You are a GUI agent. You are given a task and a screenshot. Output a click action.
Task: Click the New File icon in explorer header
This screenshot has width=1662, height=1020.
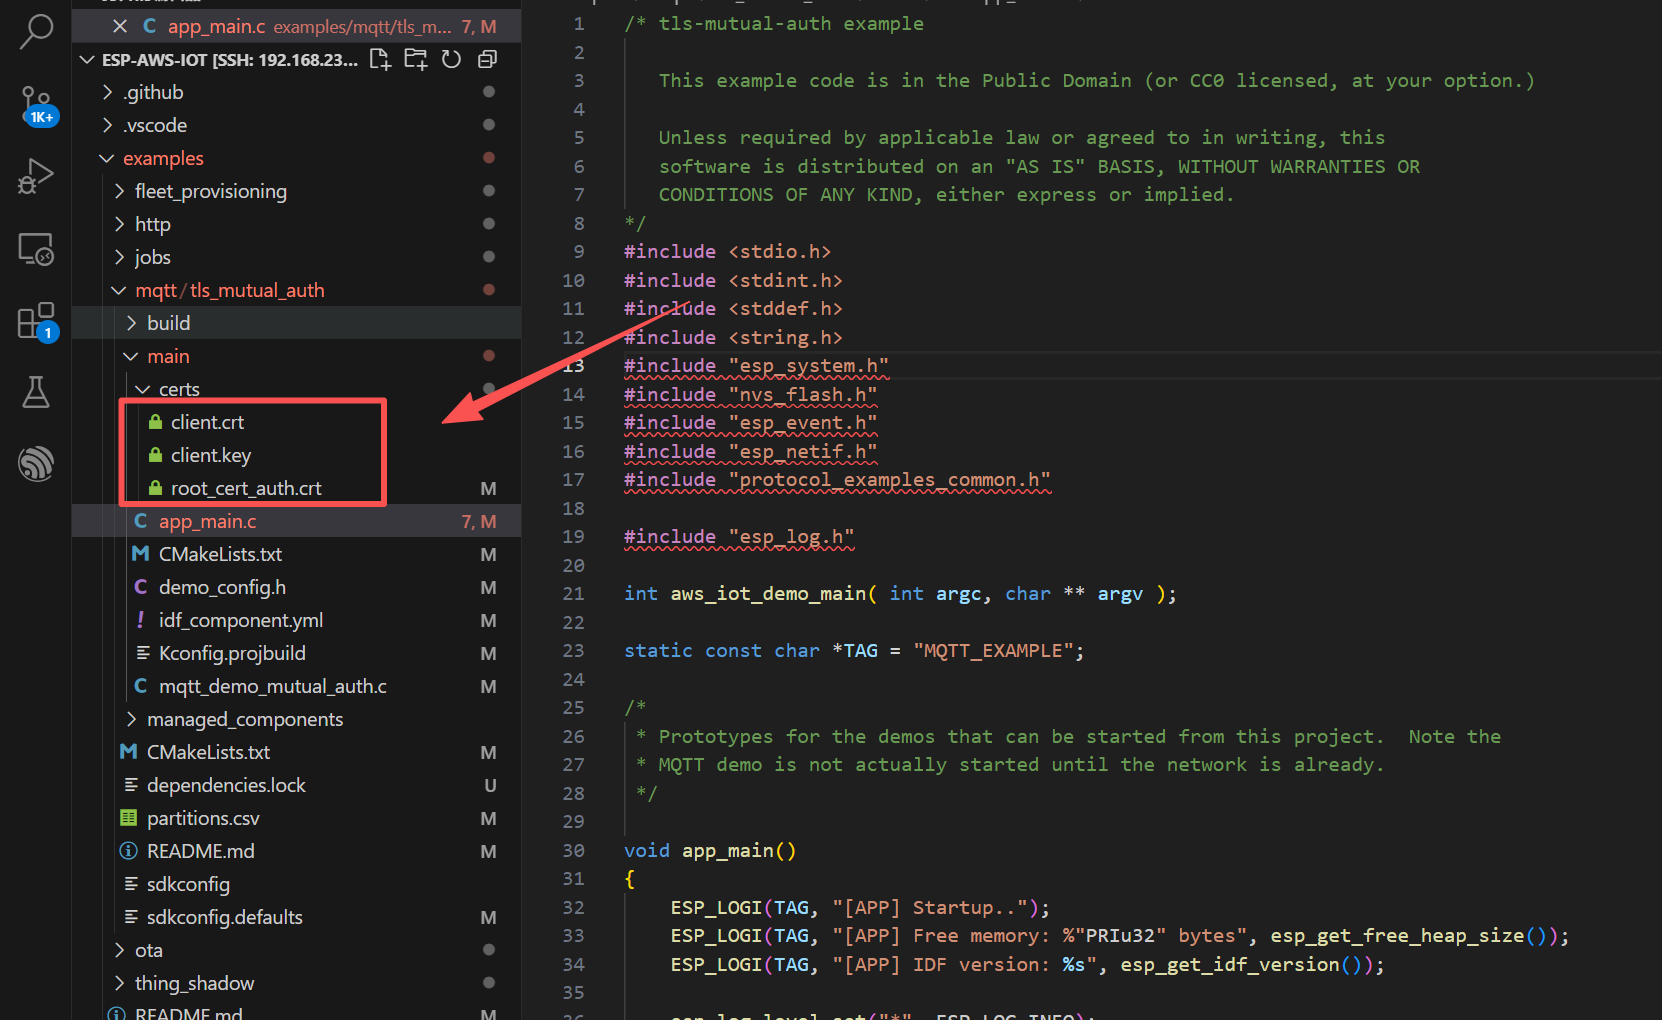380,60
